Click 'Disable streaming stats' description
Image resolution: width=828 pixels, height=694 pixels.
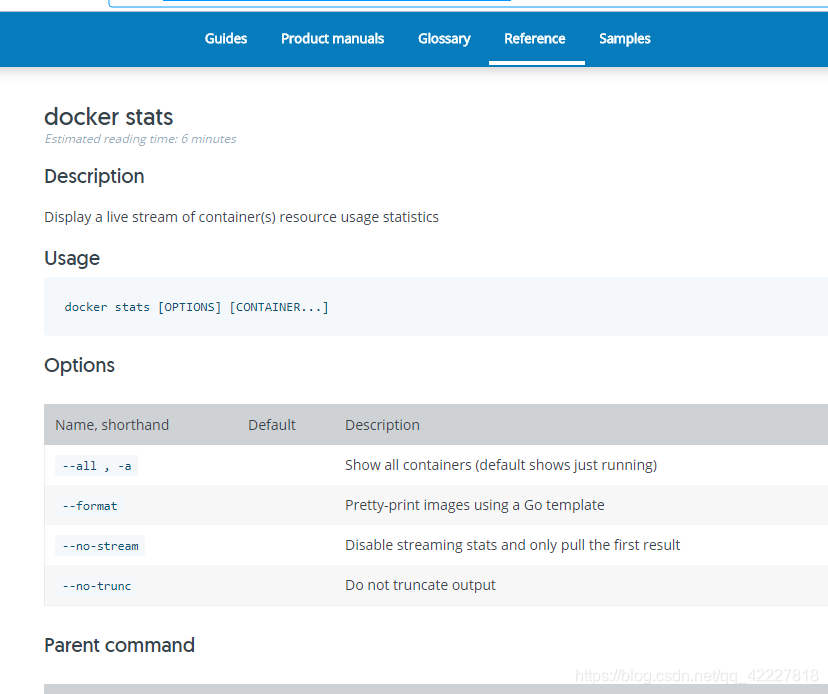coord(513,545)
